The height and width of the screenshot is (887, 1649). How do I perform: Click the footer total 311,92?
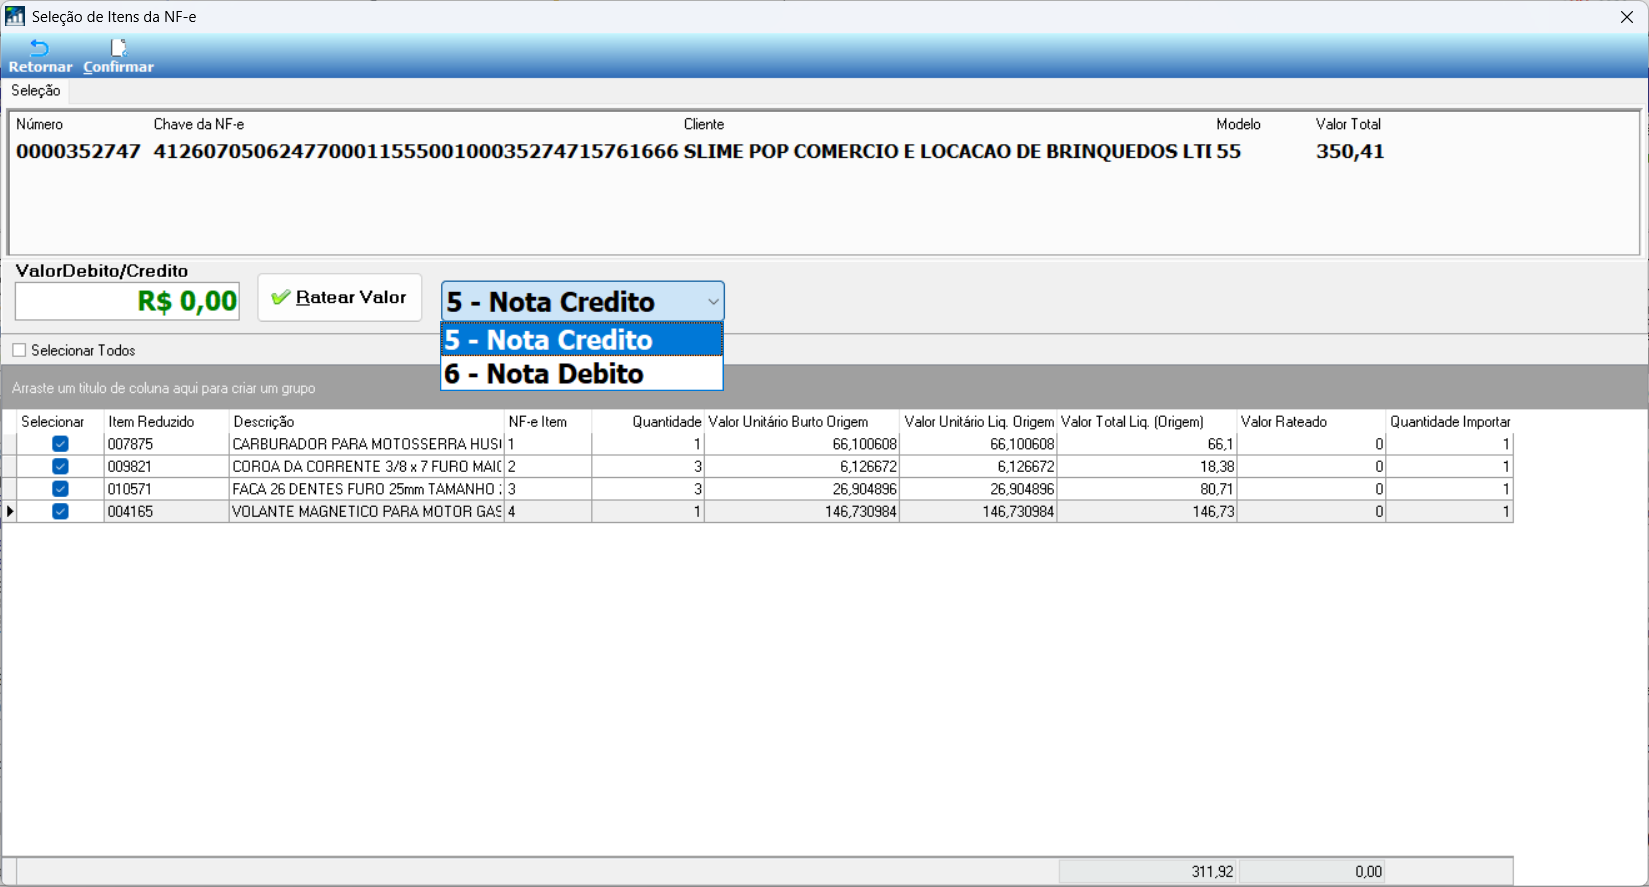click(1148, 872)
